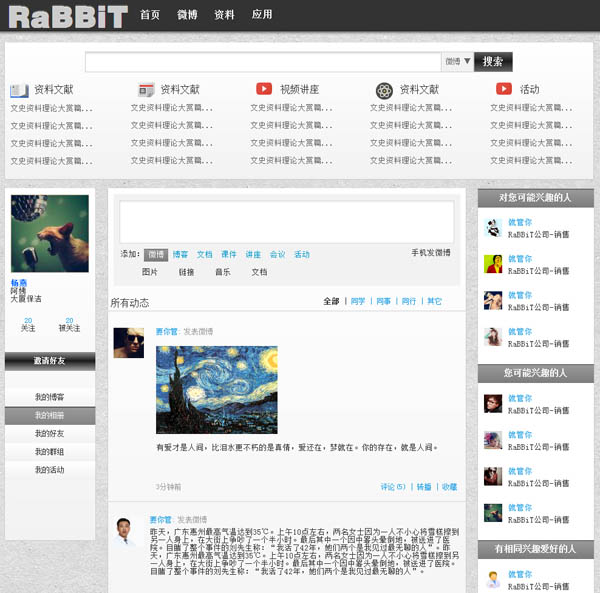Click the blue user name under profile picture

point(19,283)
